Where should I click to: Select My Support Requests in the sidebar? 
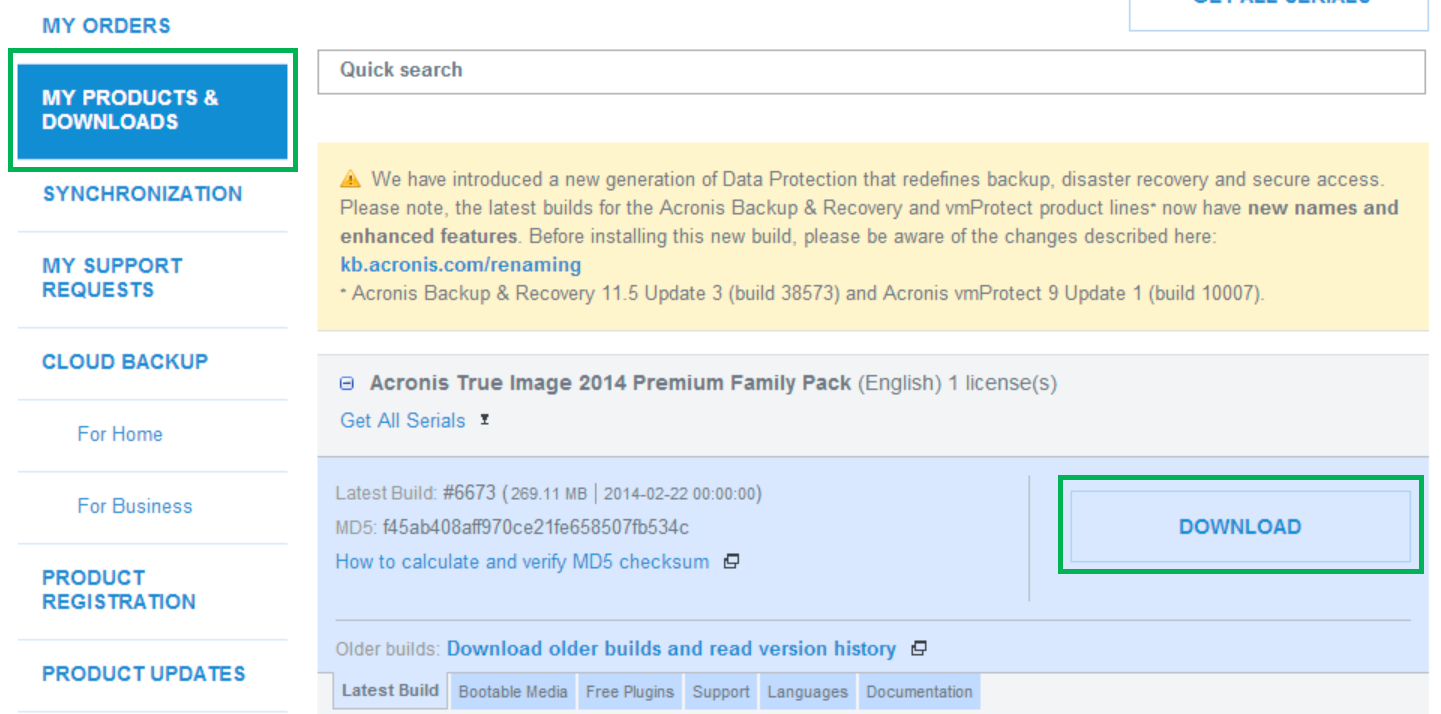coord(112,277)
